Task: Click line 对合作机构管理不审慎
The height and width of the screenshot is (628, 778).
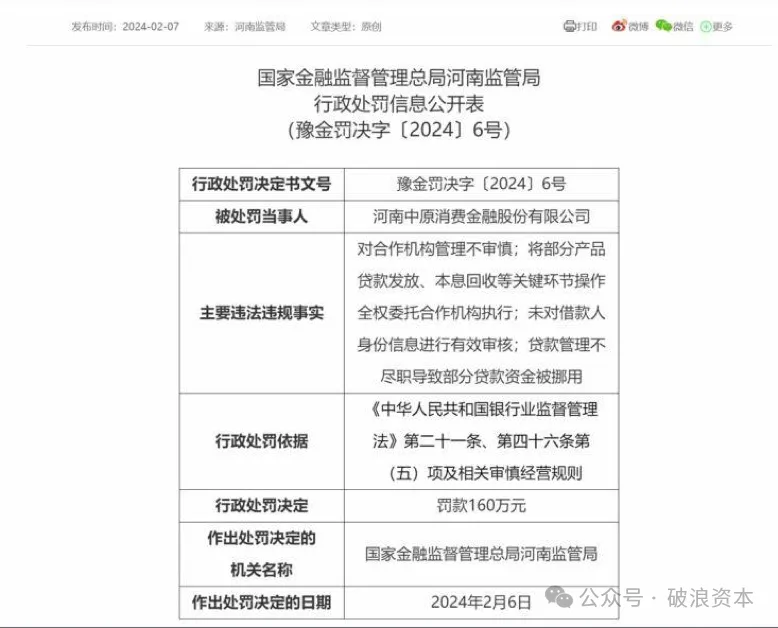Action: [435, 249]
